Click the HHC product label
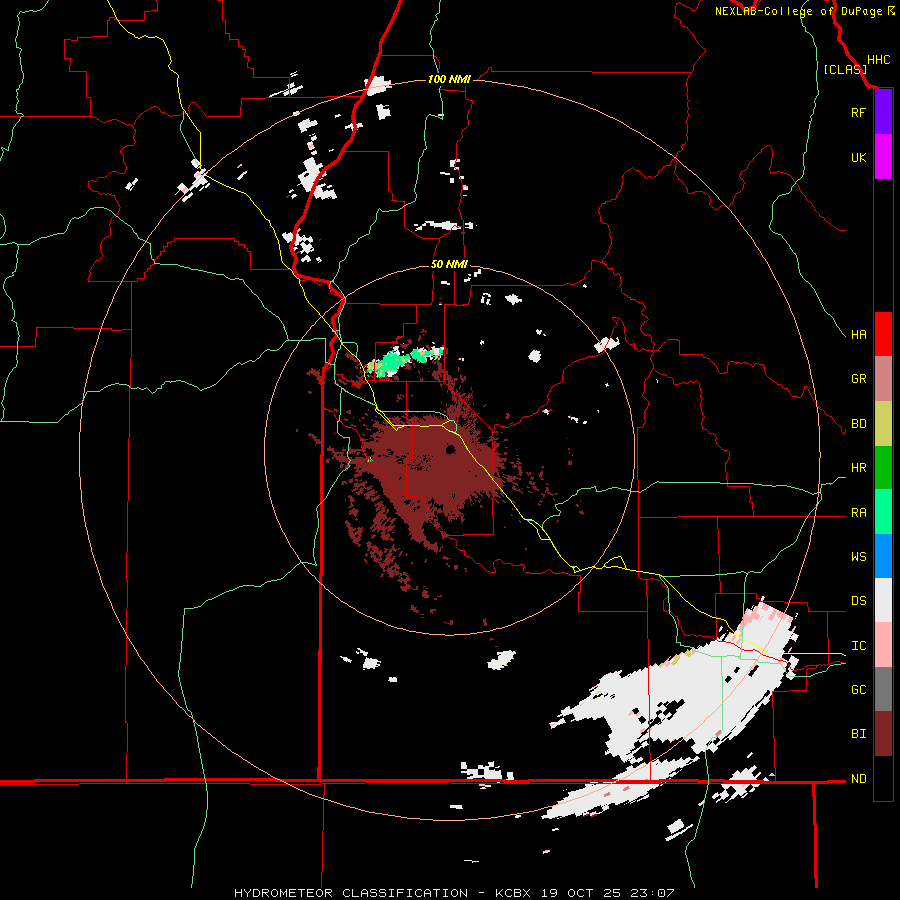The image size is (900, 900). coord(878,60)
